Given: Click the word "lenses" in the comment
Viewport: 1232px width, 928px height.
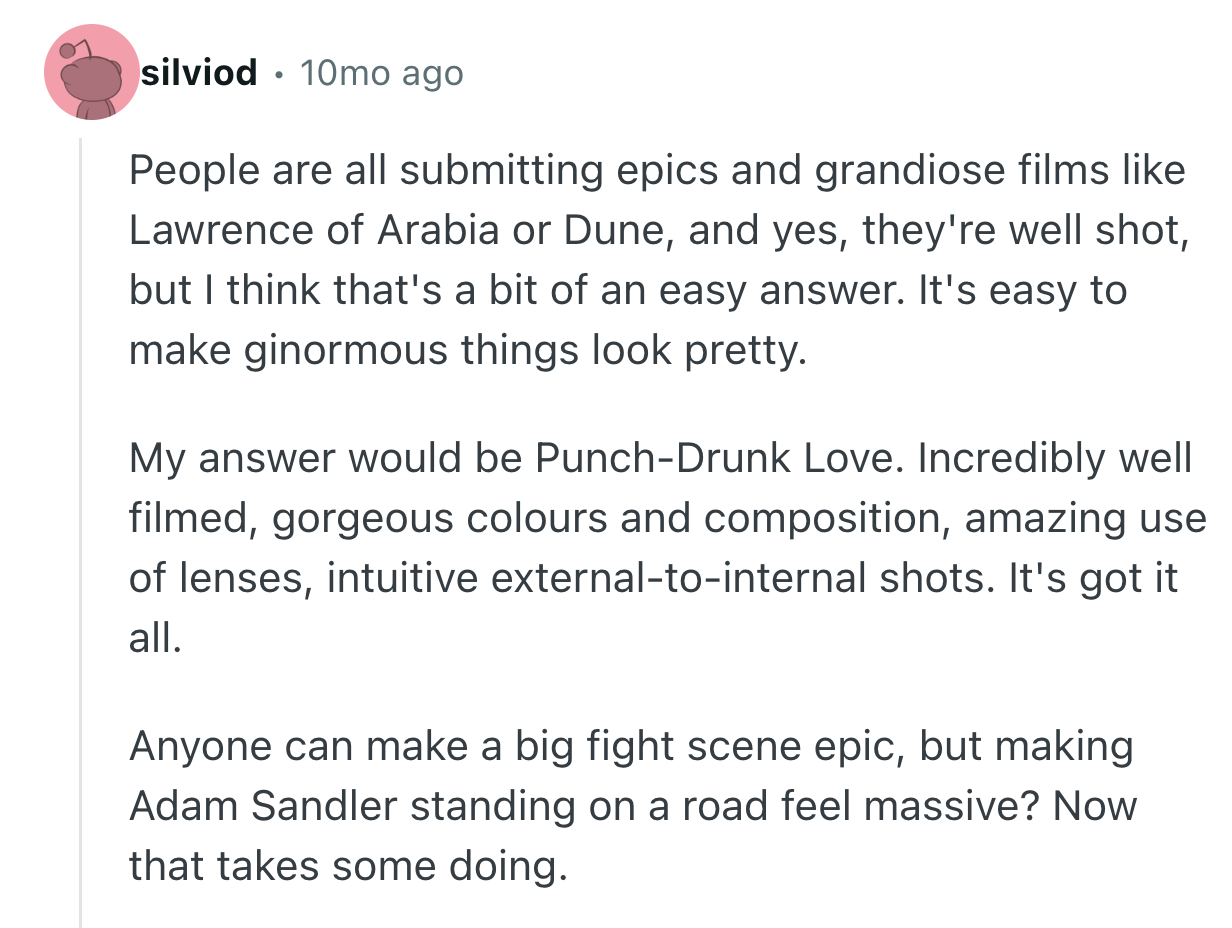Looking at the screenshot, I should coord(236,579).
